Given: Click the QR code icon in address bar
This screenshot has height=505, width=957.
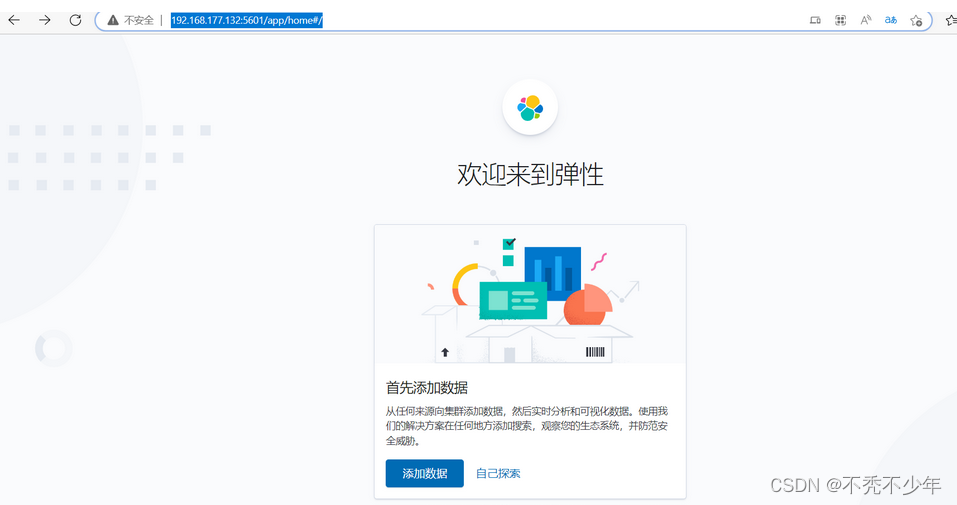Looking at the screenshot, I should click(x=840, y=20).
